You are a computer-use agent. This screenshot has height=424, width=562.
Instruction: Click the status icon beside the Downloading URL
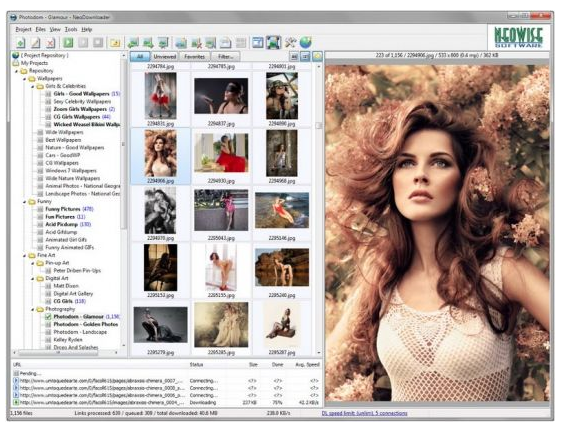(x=15, y=402)
